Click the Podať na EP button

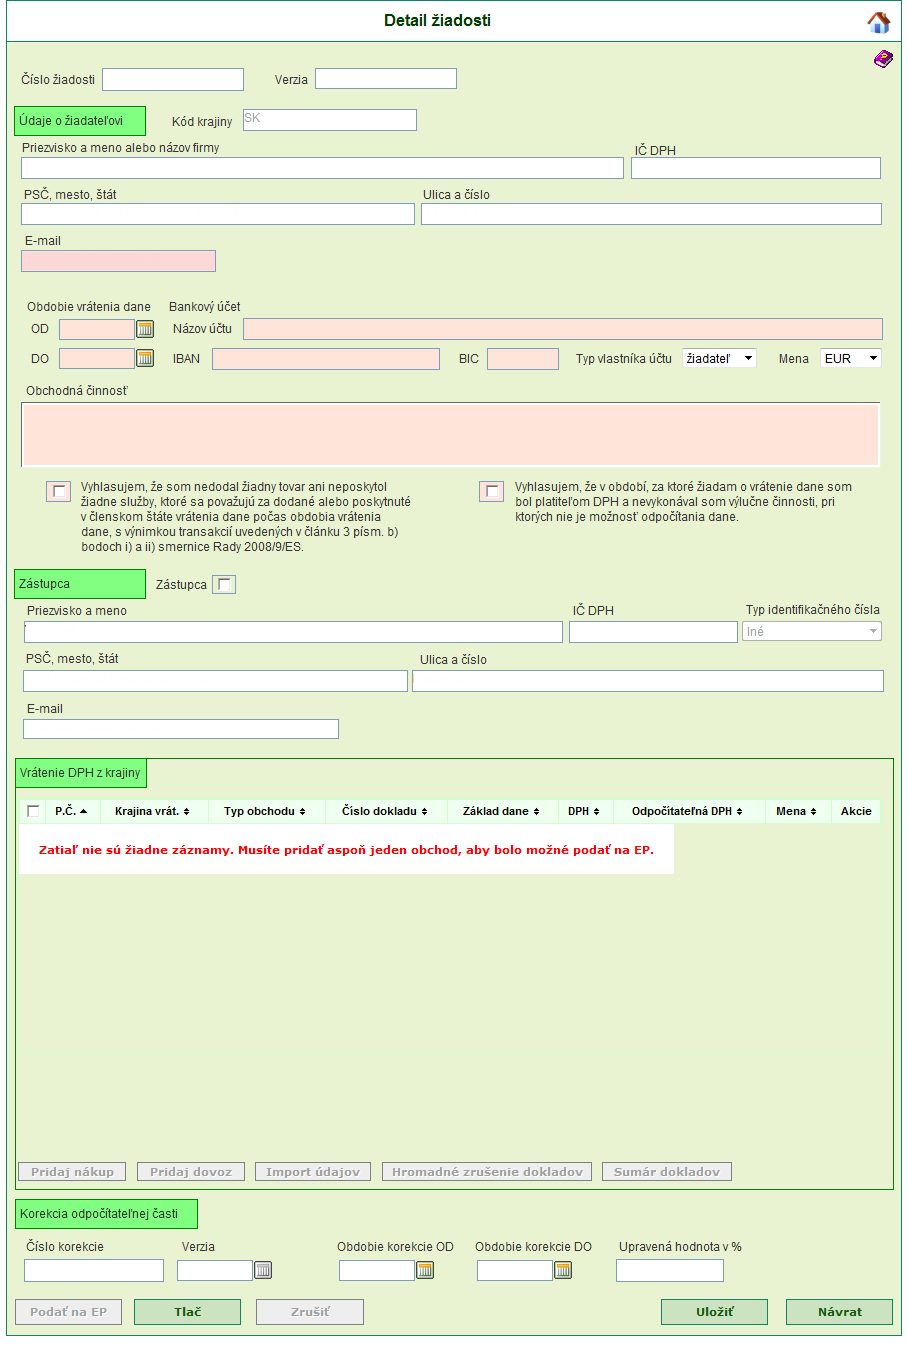pos(68,1312)
